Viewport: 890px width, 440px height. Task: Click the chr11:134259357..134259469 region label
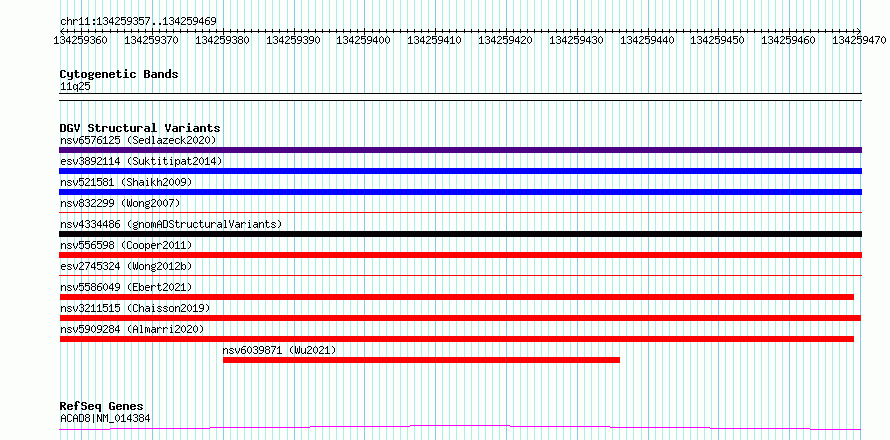coord(138,22)
